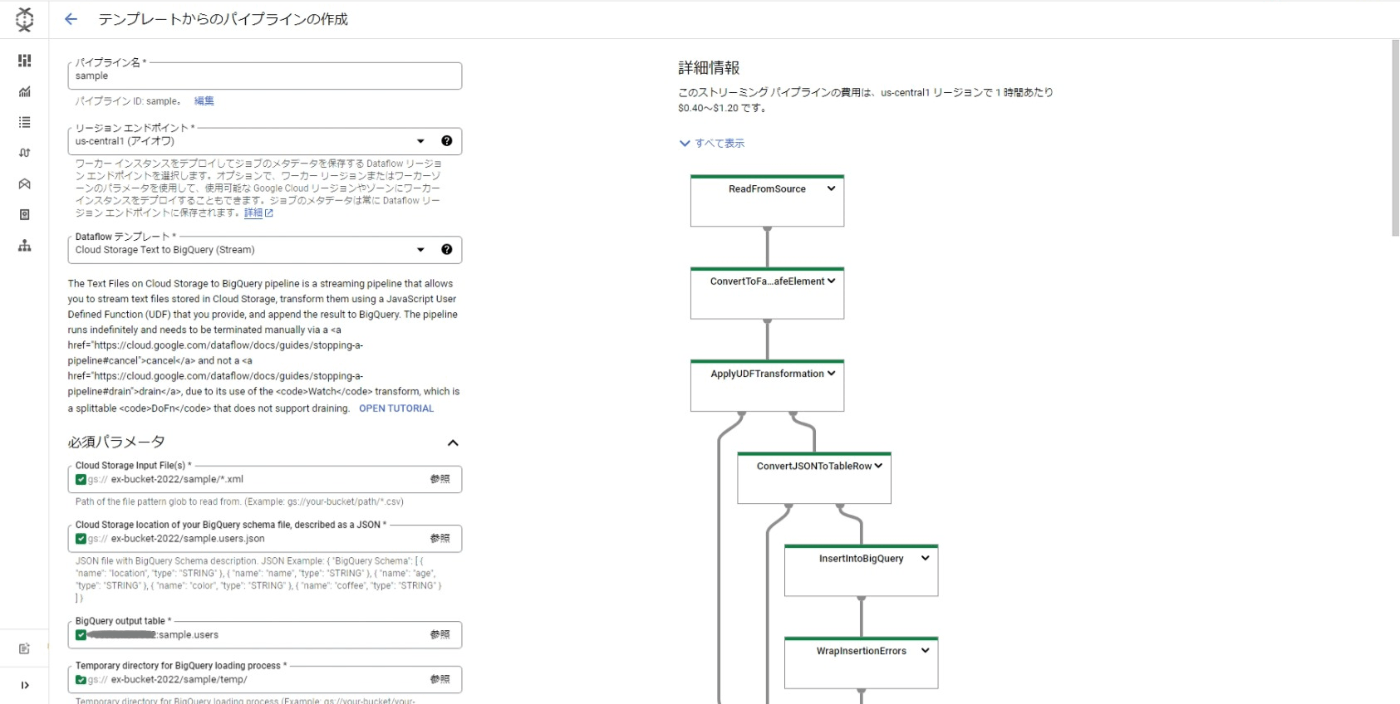Open the Overview dashboard sidebar icon

[24, 61]
